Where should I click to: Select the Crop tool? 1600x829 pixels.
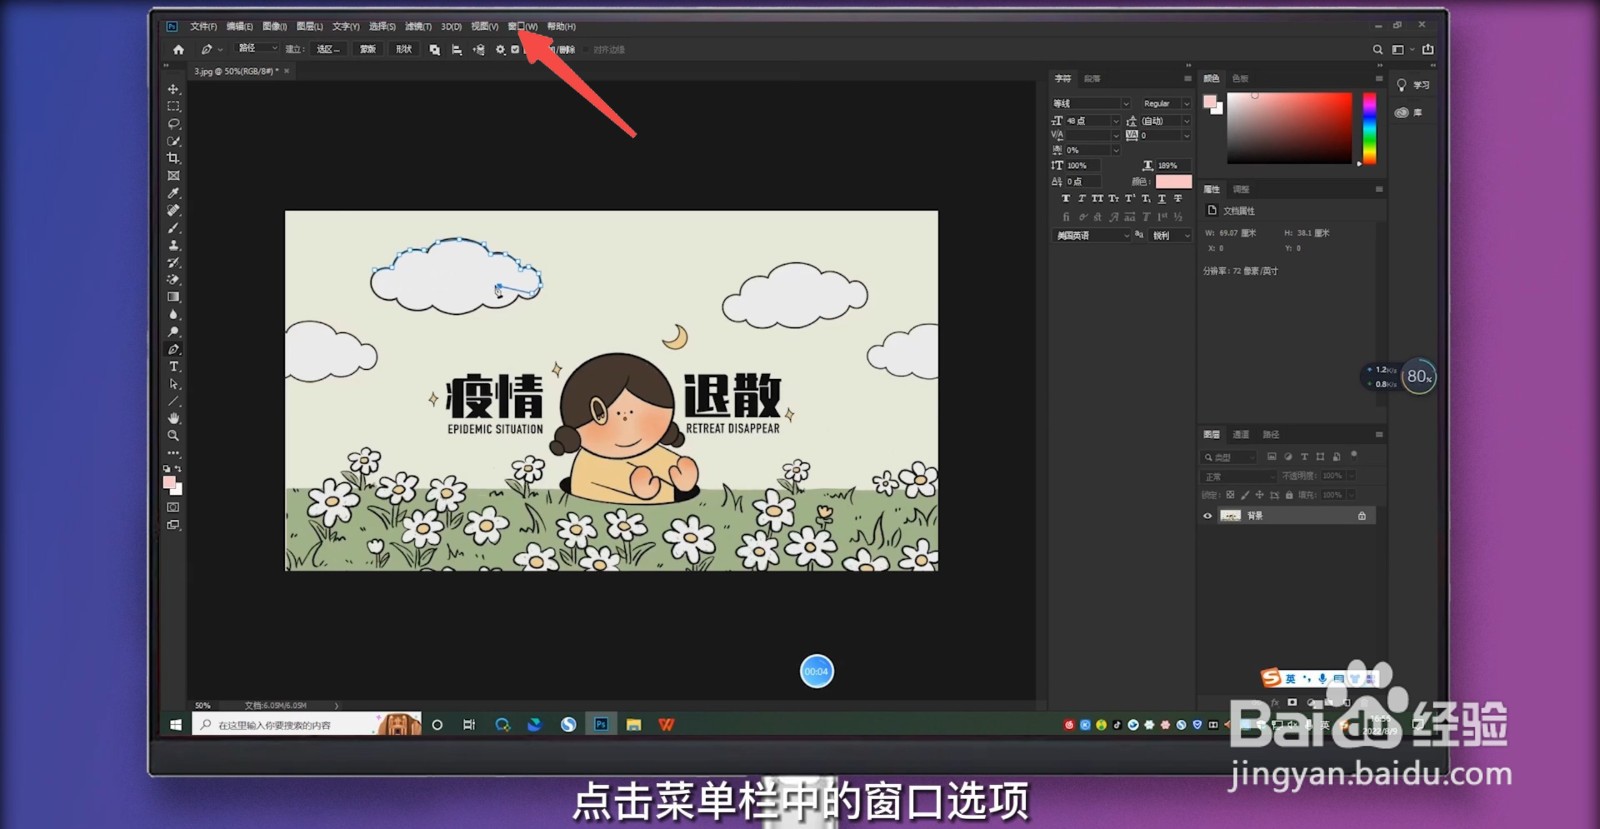pyautogui.click(x=173, y=158)
